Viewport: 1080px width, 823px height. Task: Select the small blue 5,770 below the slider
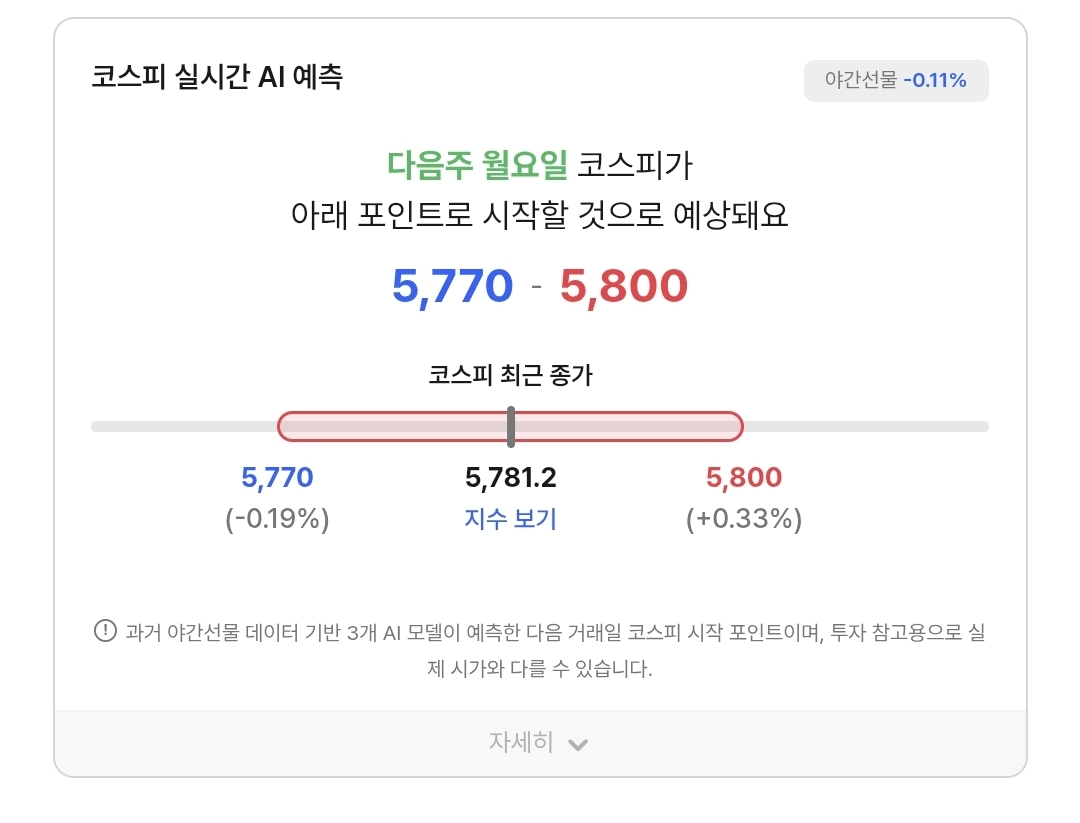277,477
